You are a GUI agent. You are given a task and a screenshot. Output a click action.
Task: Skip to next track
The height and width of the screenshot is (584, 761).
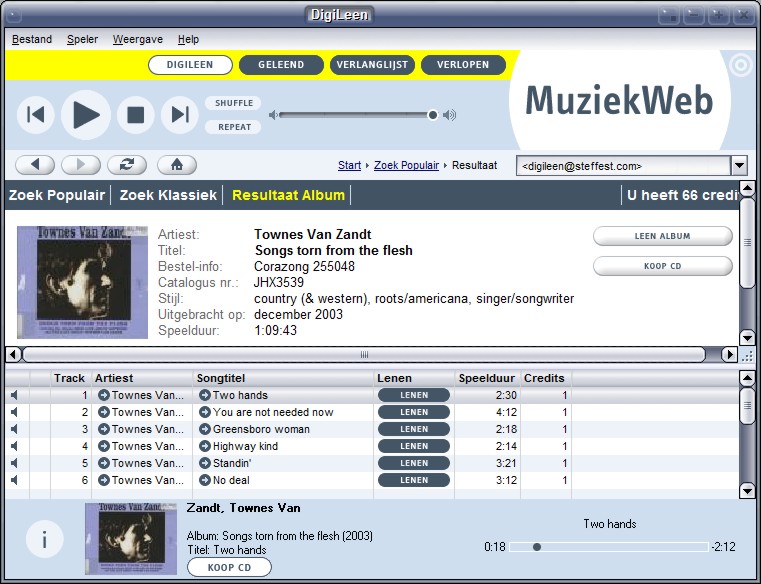click(179, 115)
